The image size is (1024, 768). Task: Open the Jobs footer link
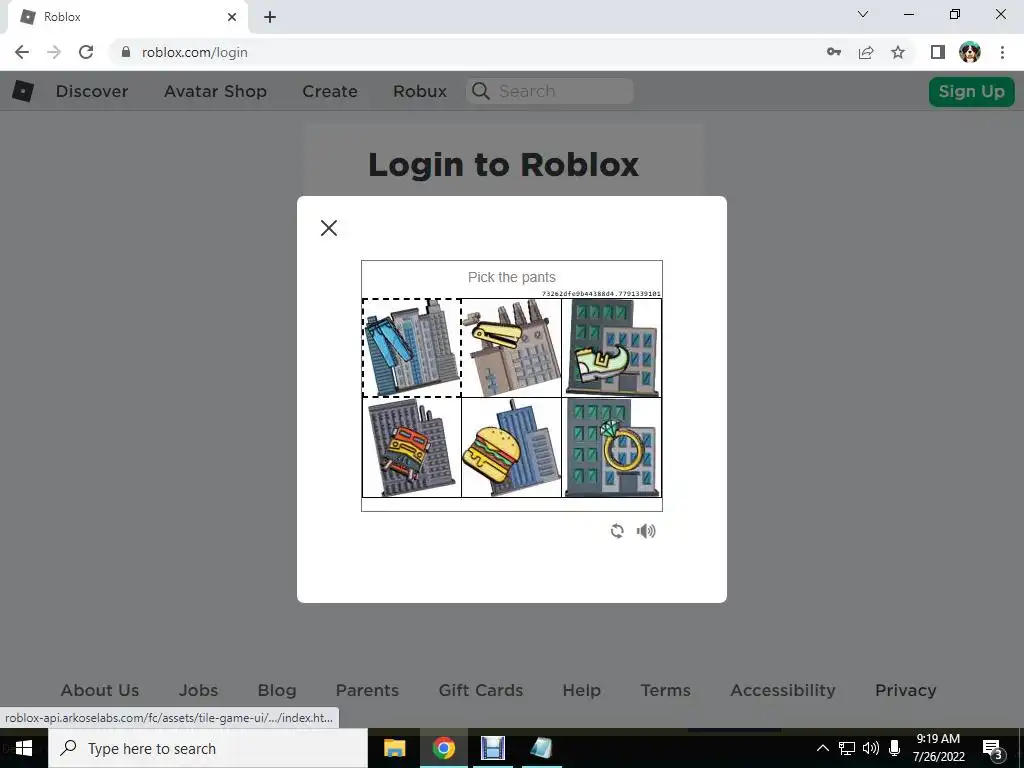click(x=199, y=690)
